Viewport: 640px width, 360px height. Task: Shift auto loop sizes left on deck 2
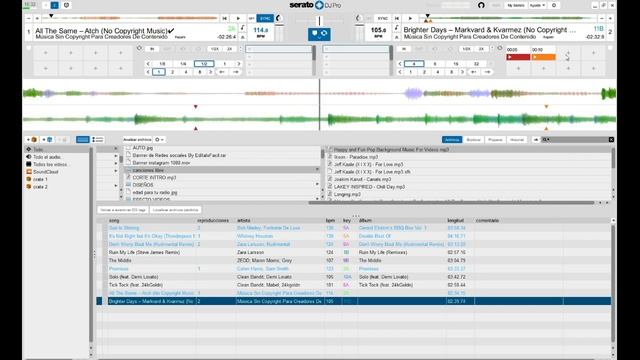(x=400, y=64)
